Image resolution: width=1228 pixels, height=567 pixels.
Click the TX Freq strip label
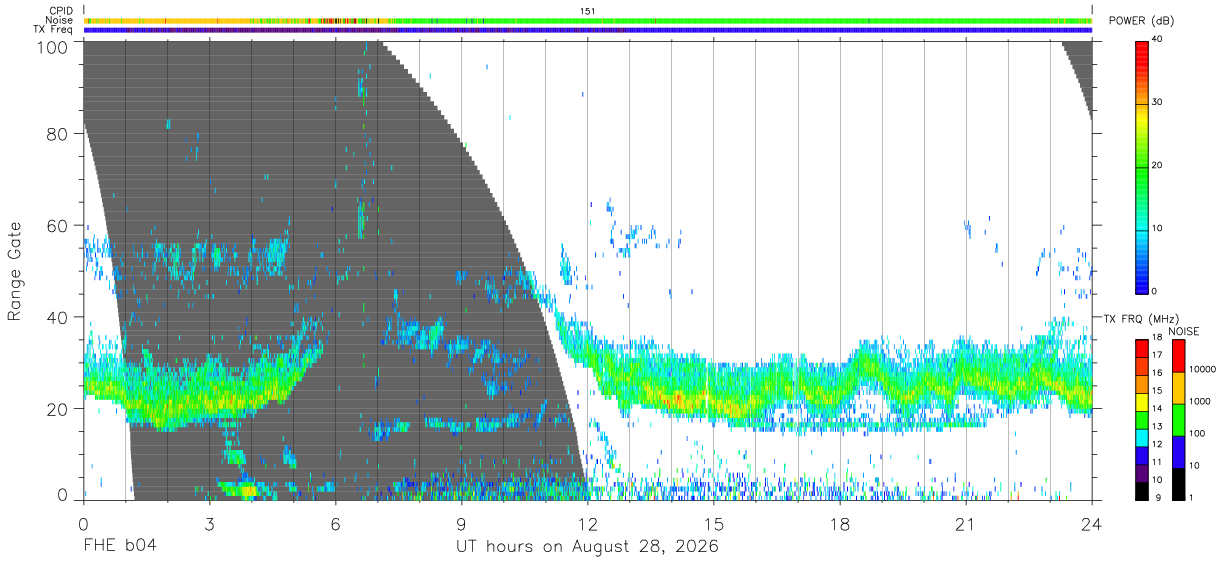[54, 30]
